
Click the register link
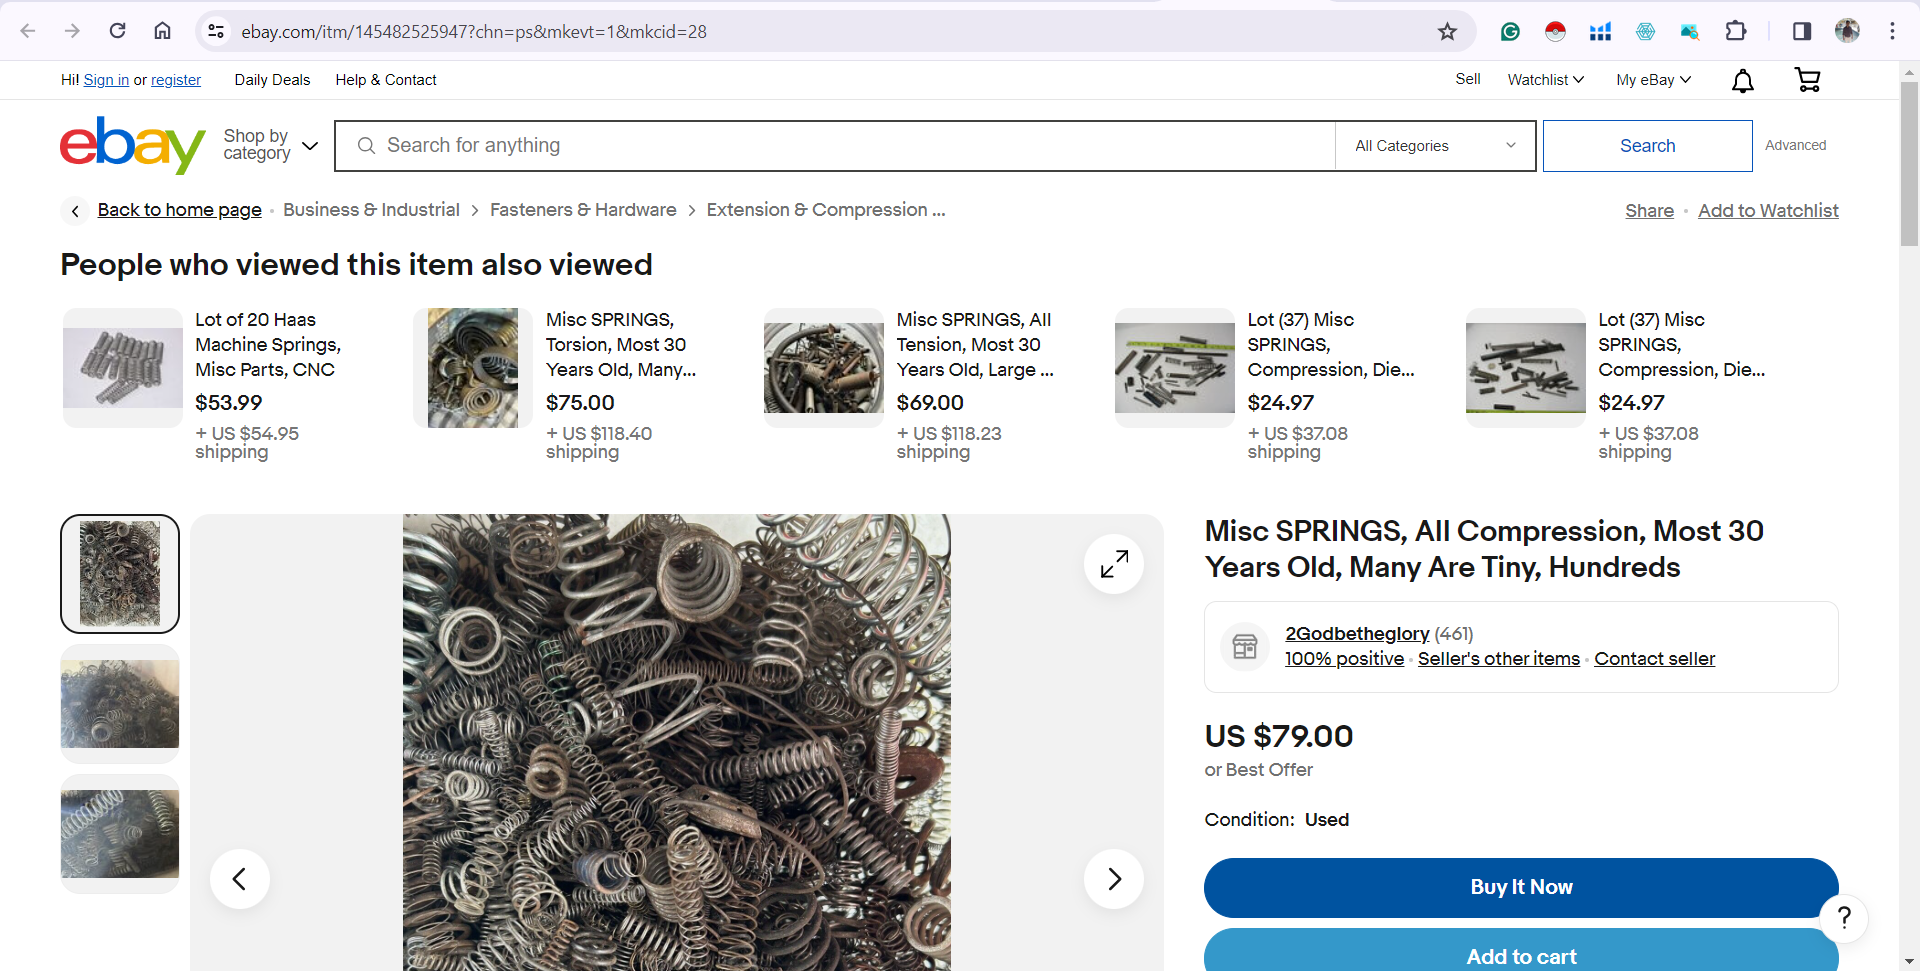coord(176,80)
